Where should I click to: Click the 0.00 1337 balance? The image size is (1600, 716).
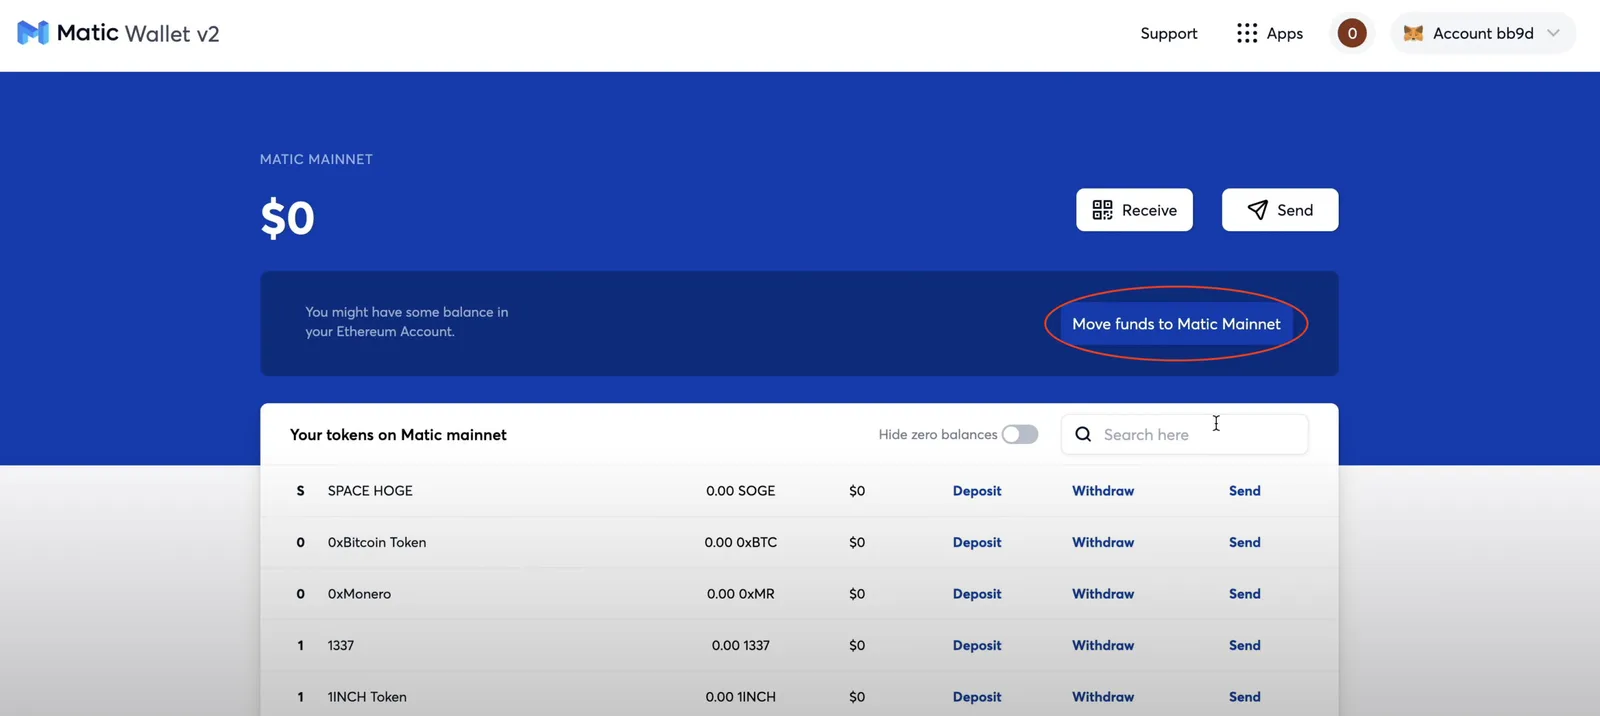coord(740,645)
